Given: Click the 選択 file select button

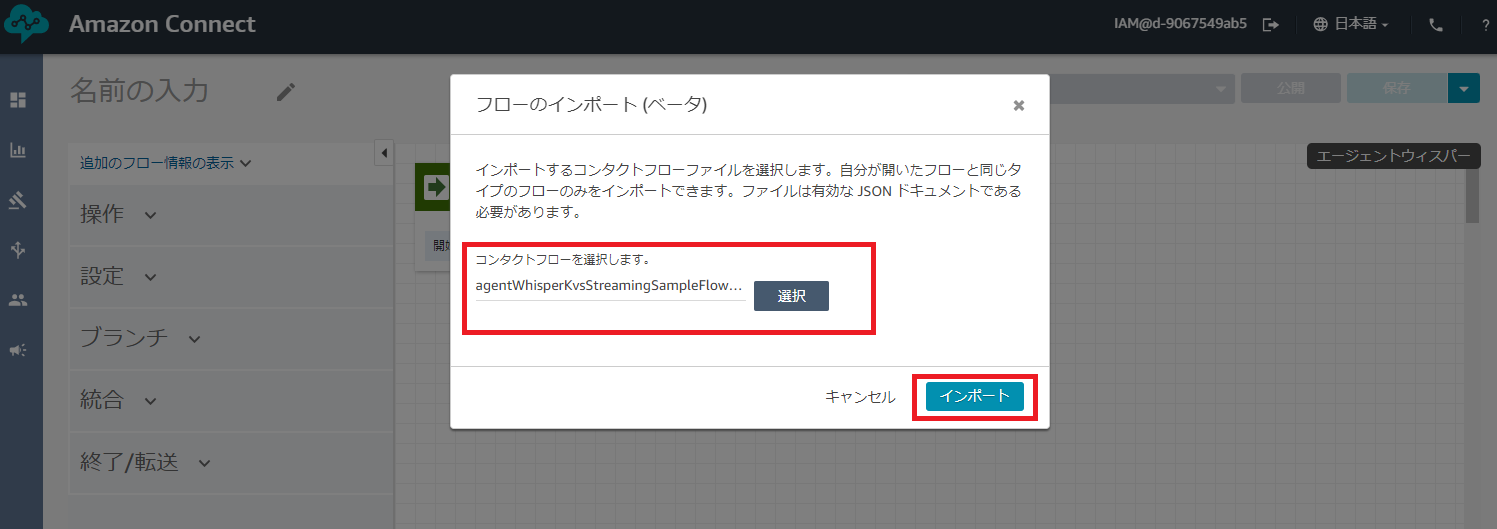Looking at the screenshot, I should [791, 296].
